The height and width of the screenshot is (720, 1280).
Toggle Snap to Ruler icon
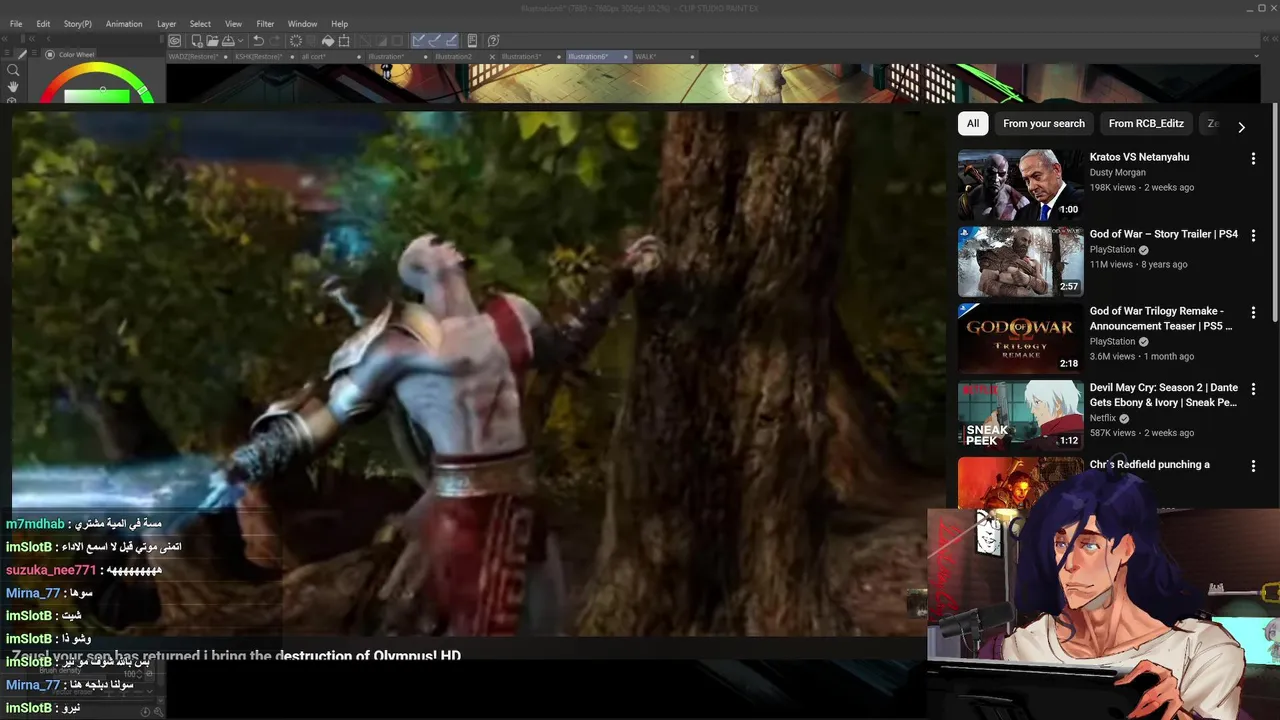click(x=419, y=41)
